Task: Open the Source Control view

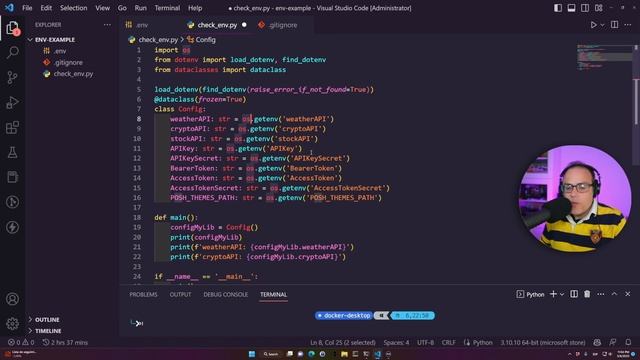Action: coord(12,78)
